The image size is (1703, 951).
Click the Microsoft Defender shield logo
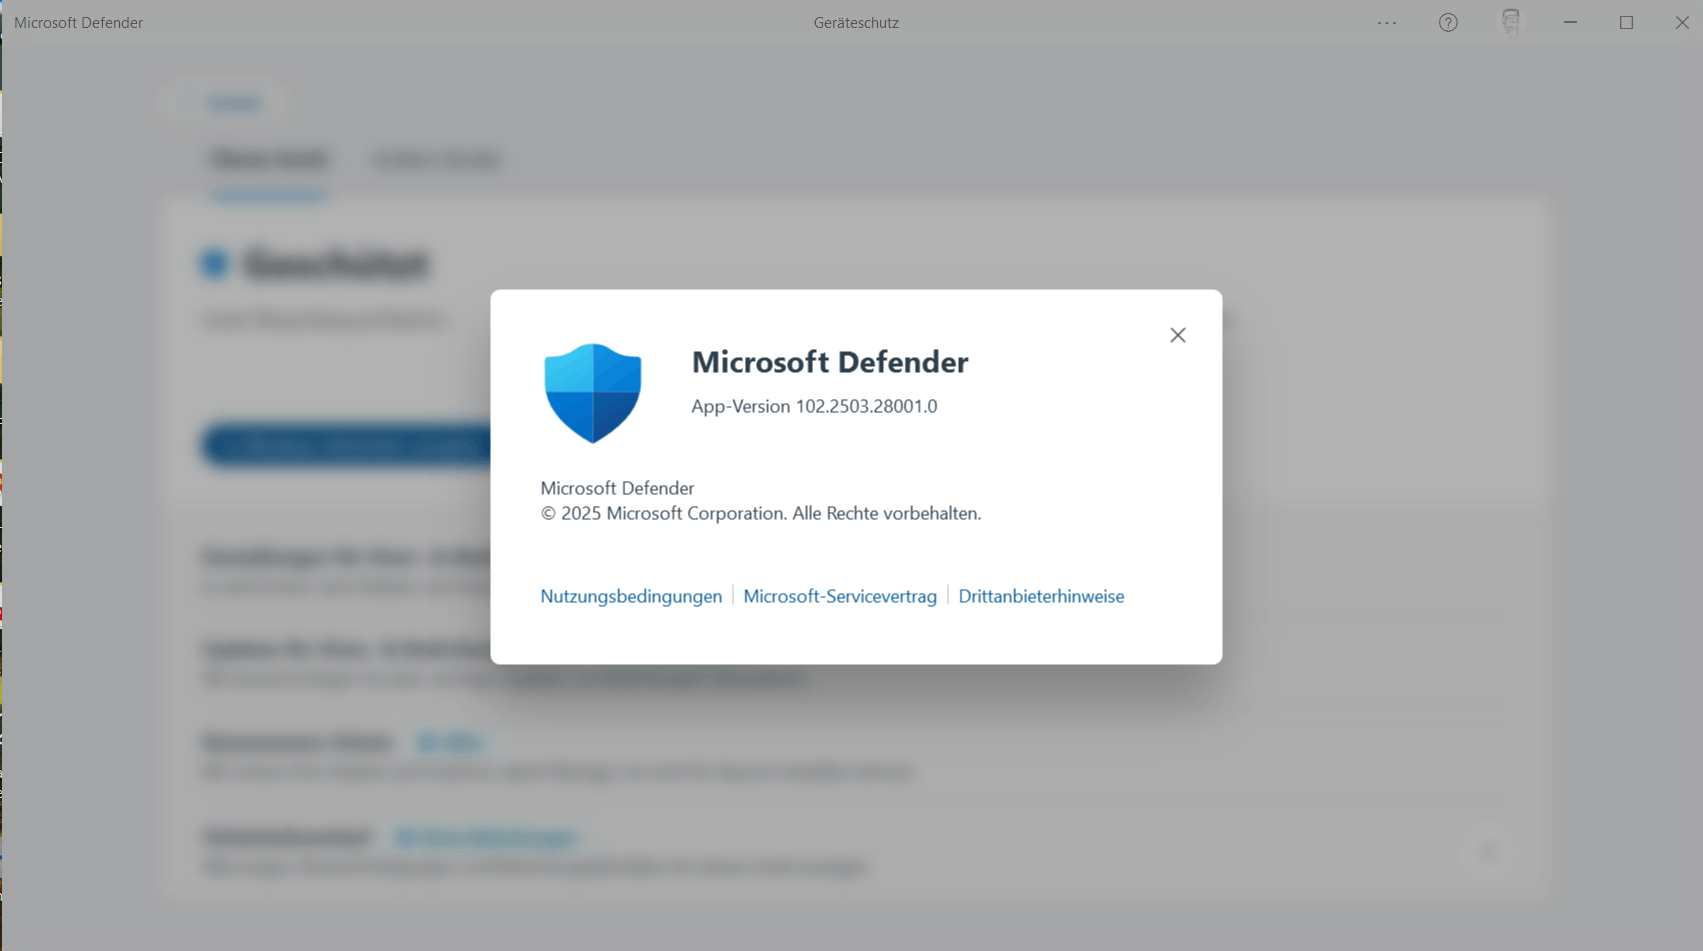tap(593, 393)
